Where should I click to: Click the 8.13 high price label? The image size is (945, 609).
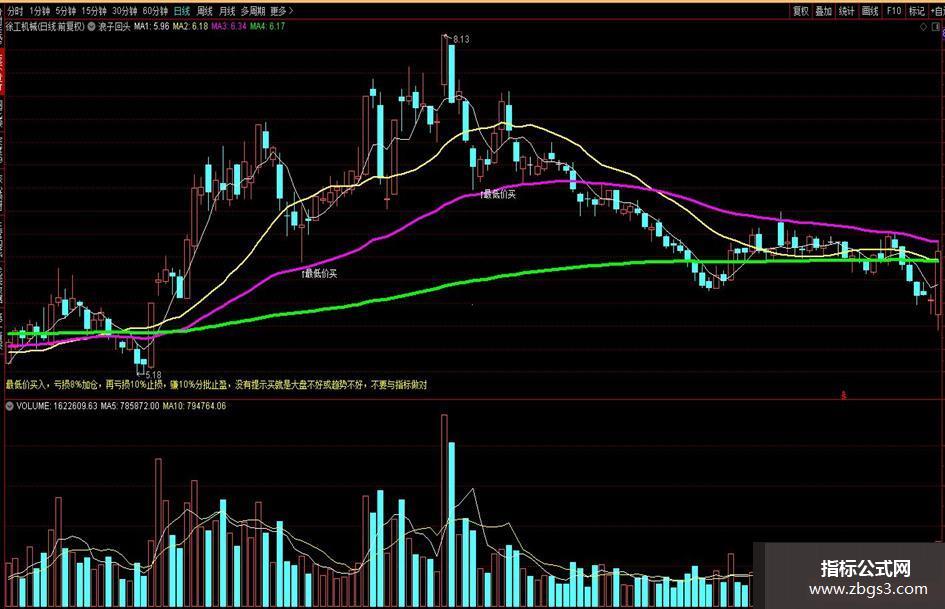461,39
